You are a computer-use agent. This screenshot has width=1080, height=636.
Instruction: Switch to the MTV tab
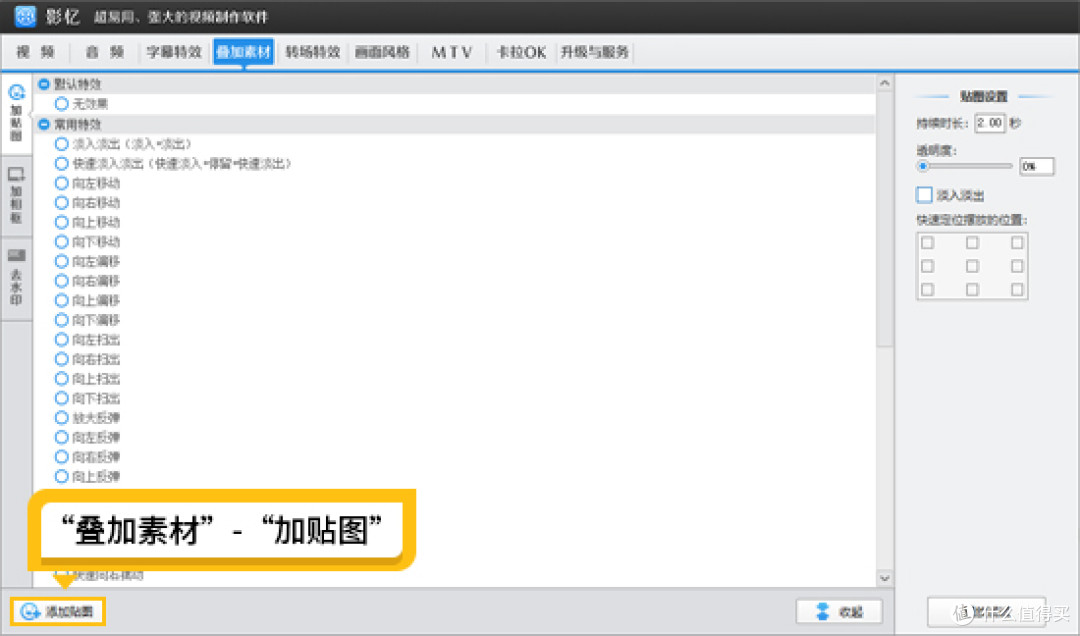coord(452,52)
